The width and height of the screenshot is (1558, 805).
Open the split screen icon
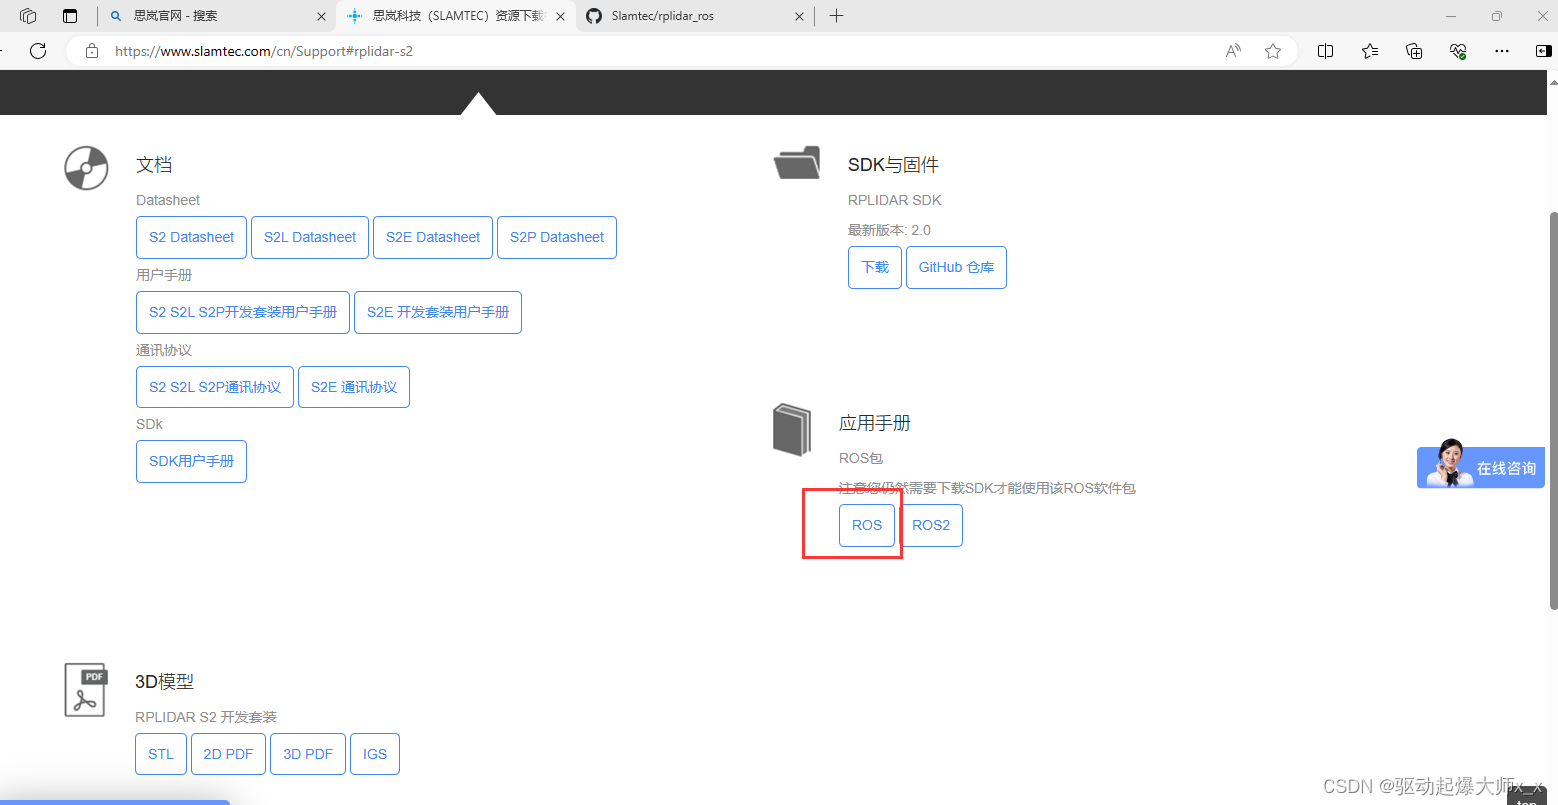[x=1326, y=51]
